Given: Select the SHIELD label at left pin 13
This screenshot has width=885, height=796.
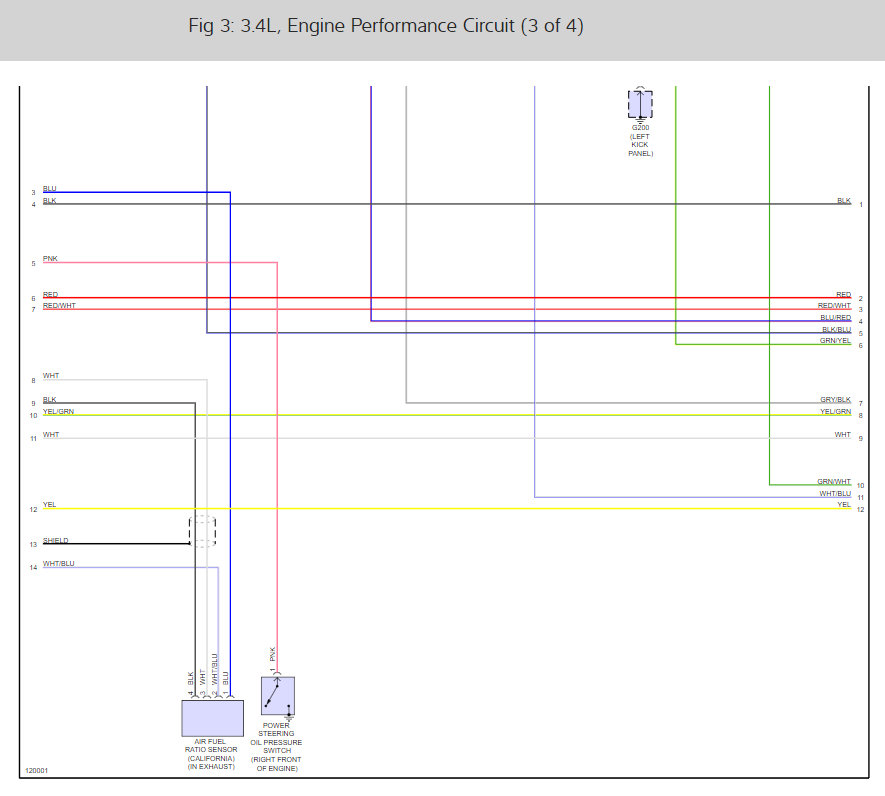Looking at the screenshot, I should 55,540.
